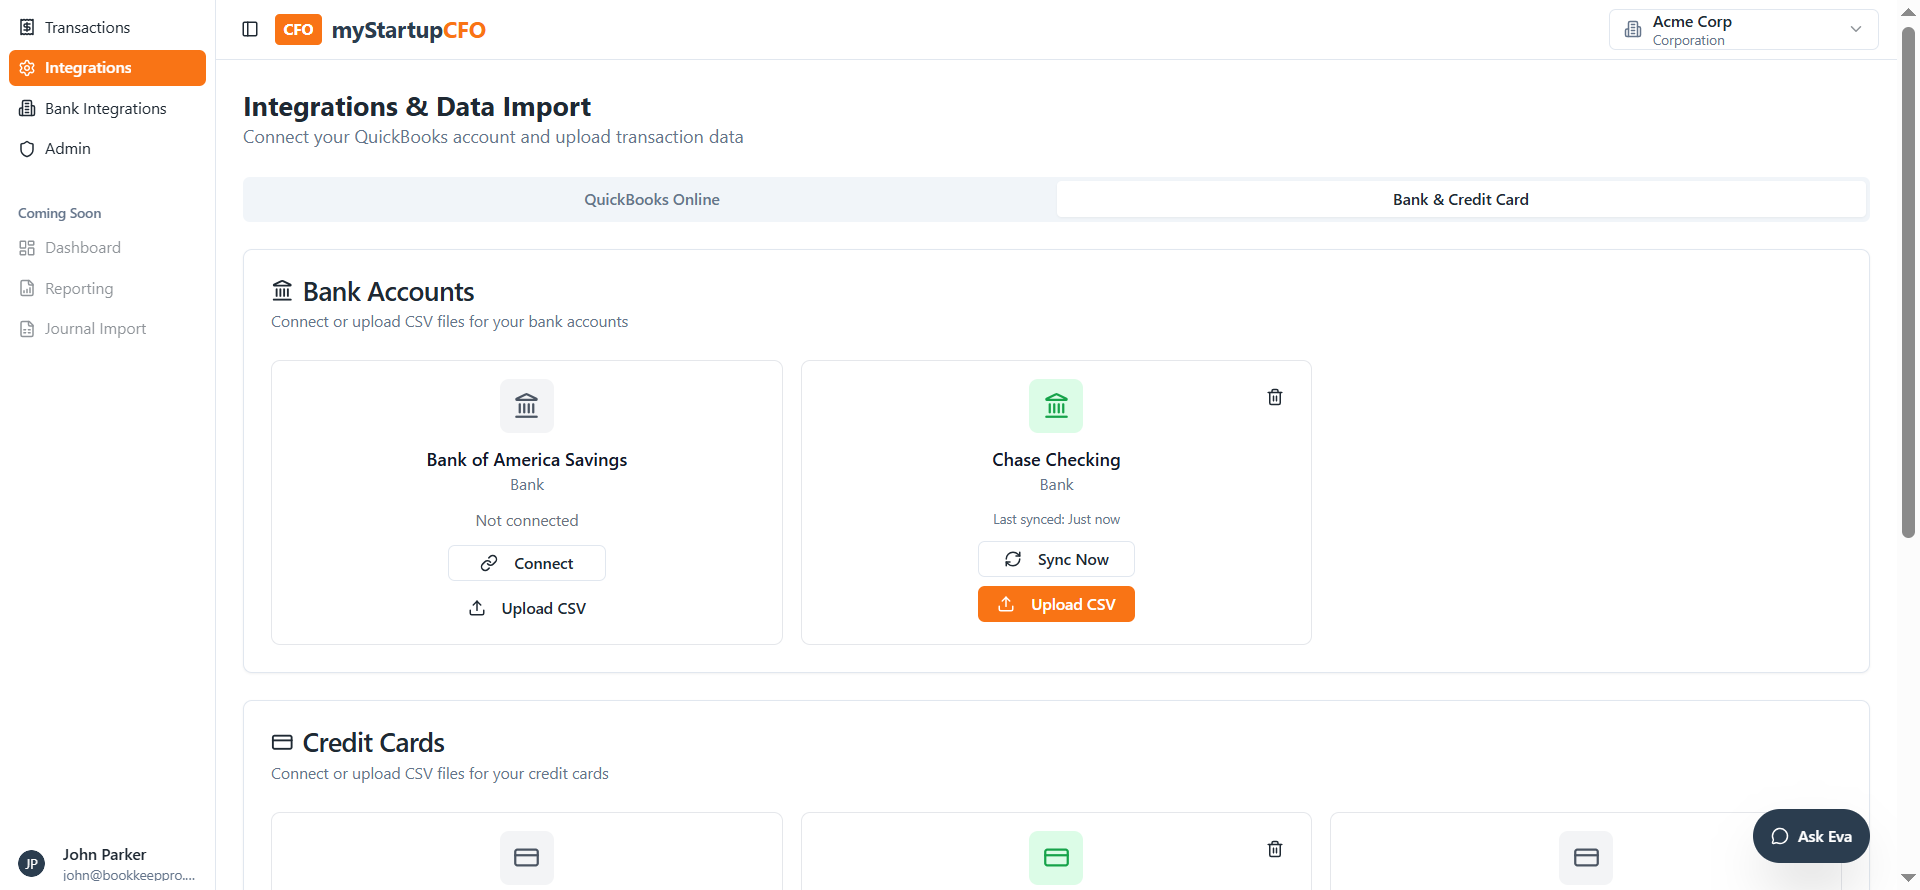Screen dimensions: 1920x890
Task: Click the orange CFO logo badge
Action: click(298, 29)
